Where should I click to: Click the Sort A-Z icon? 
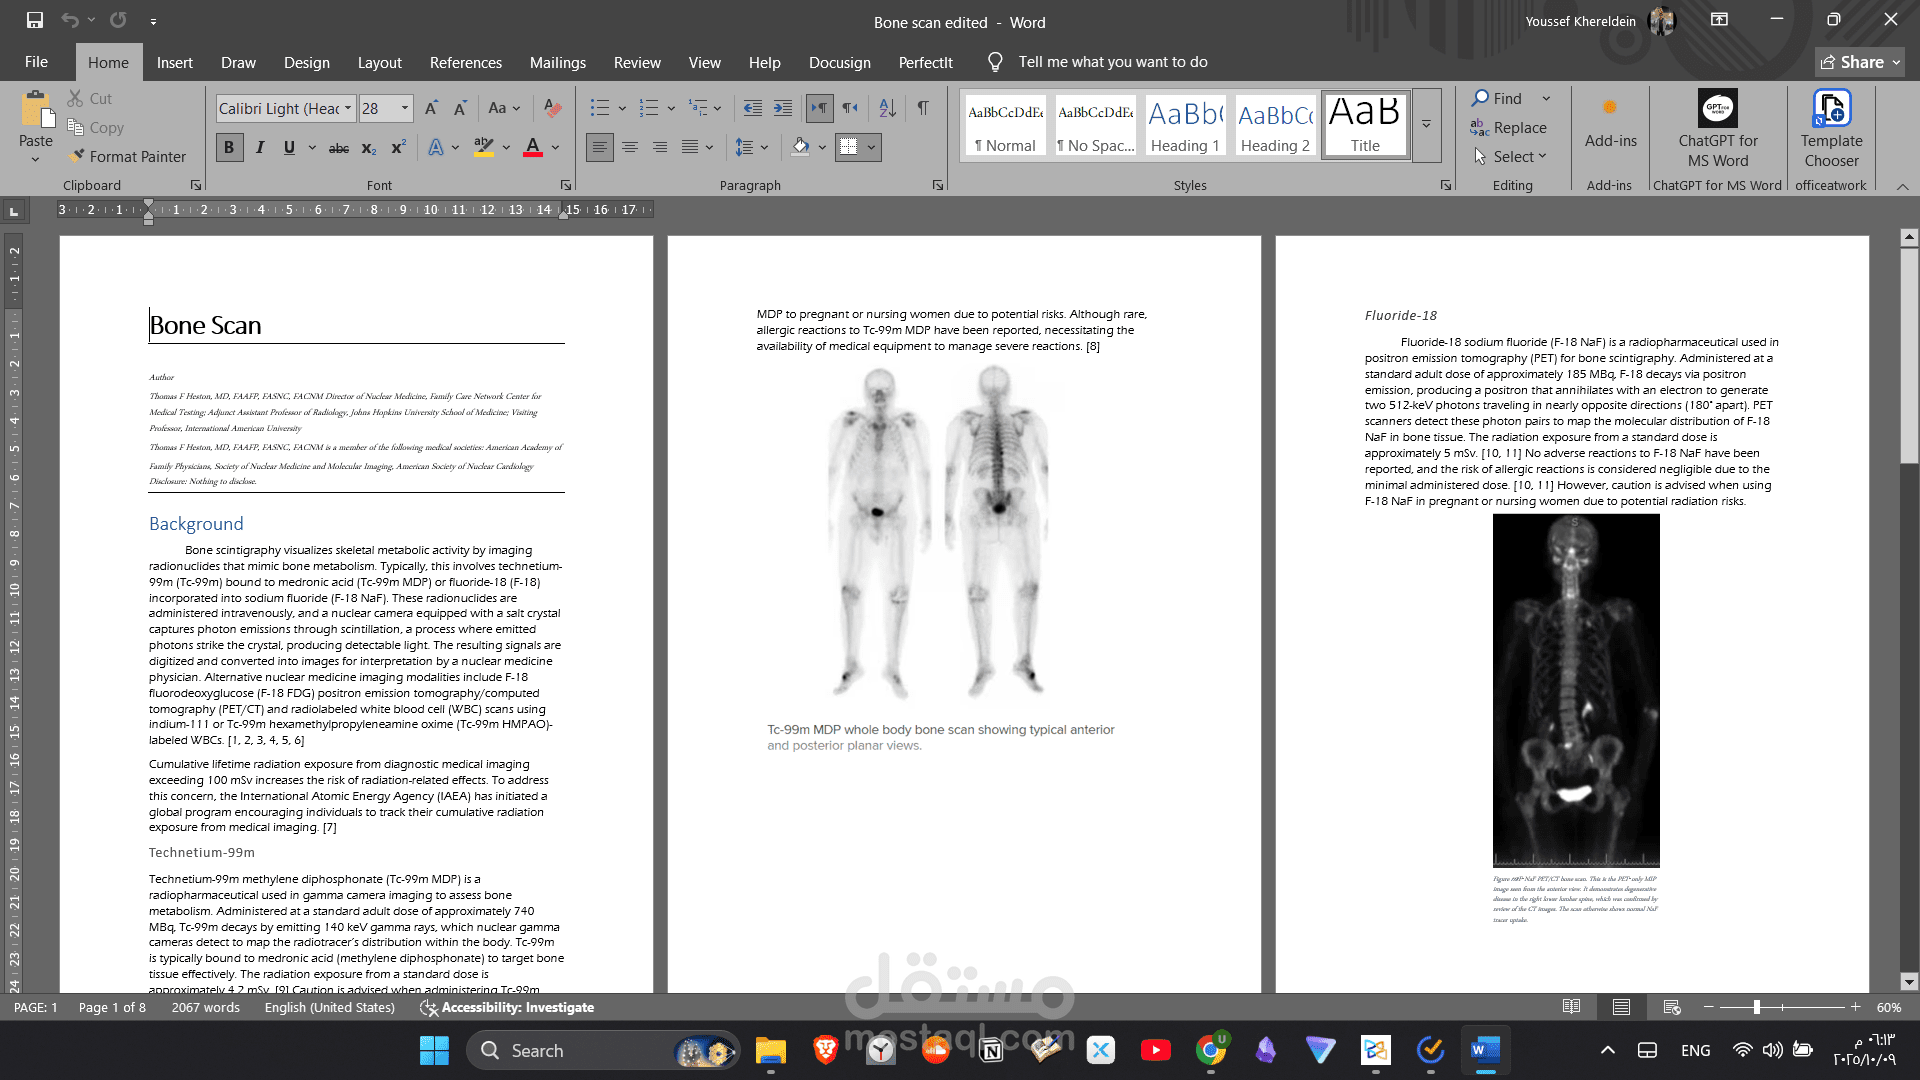click(x=887, y=108)
